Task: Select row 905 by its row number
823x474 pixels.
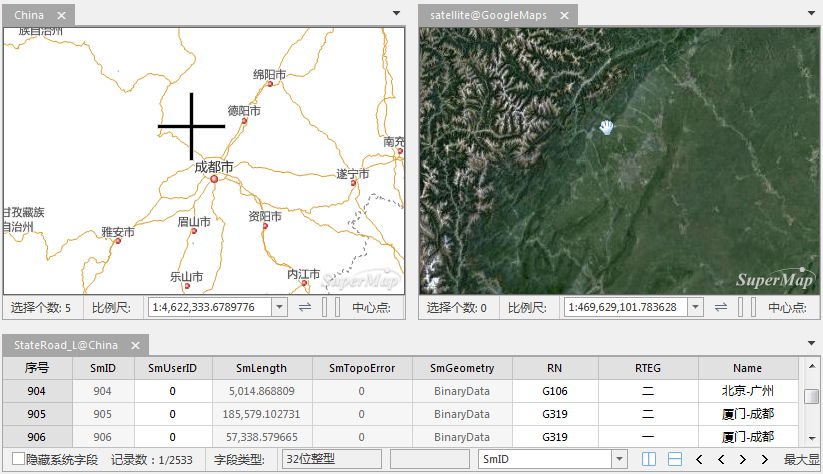Action: (37, 414)
